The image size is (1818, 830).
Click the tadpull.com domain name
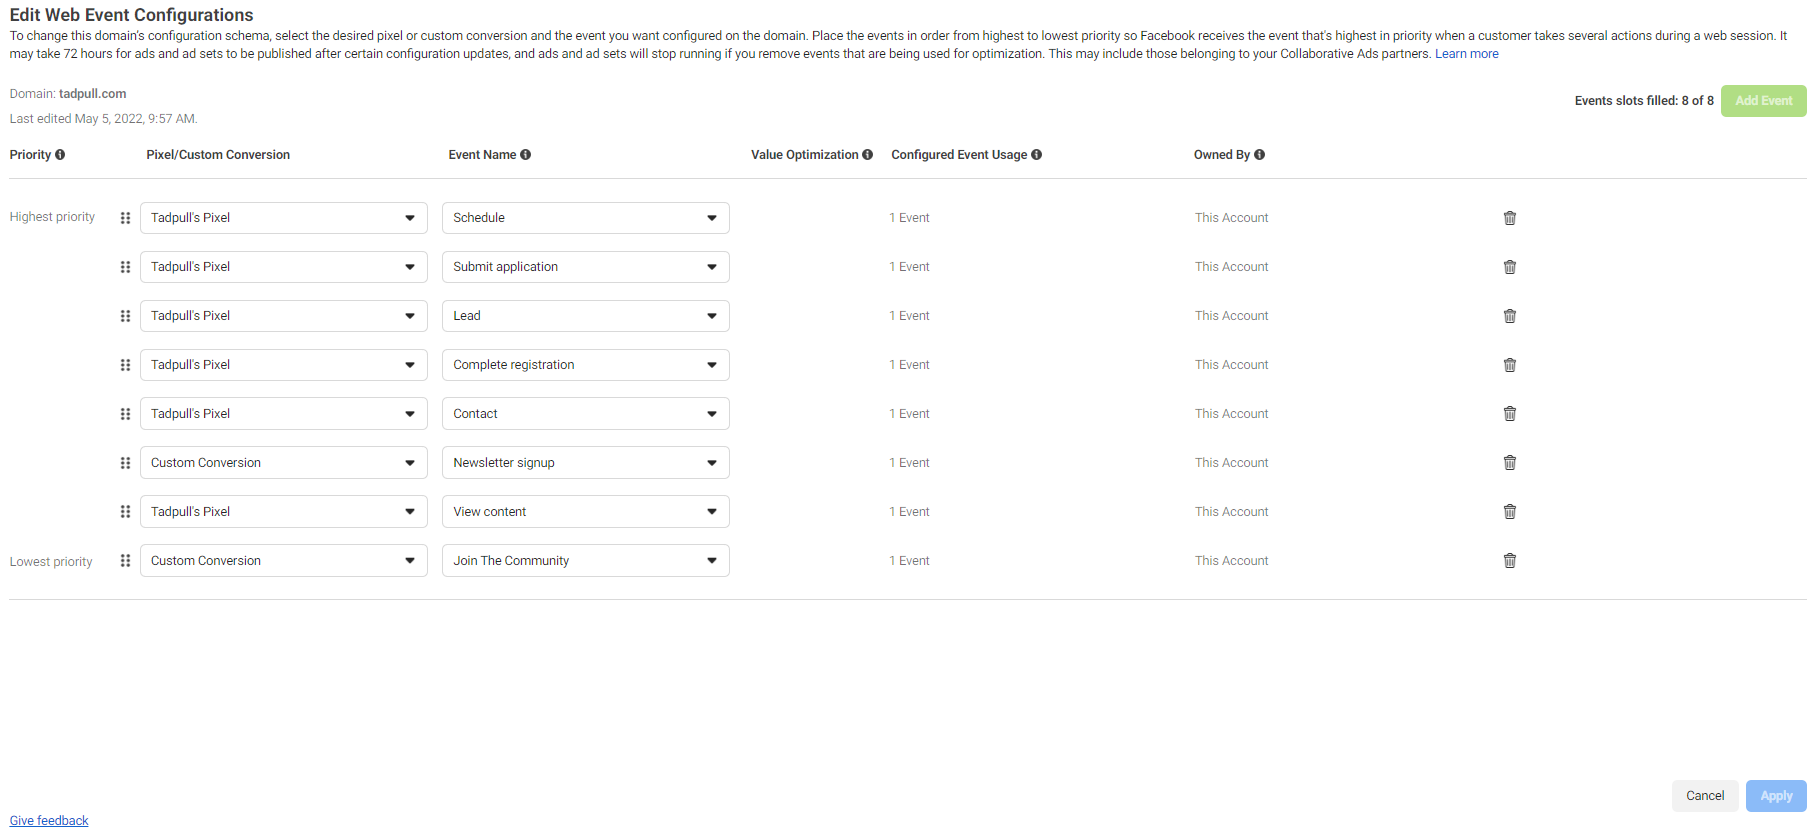pos(92,94)
